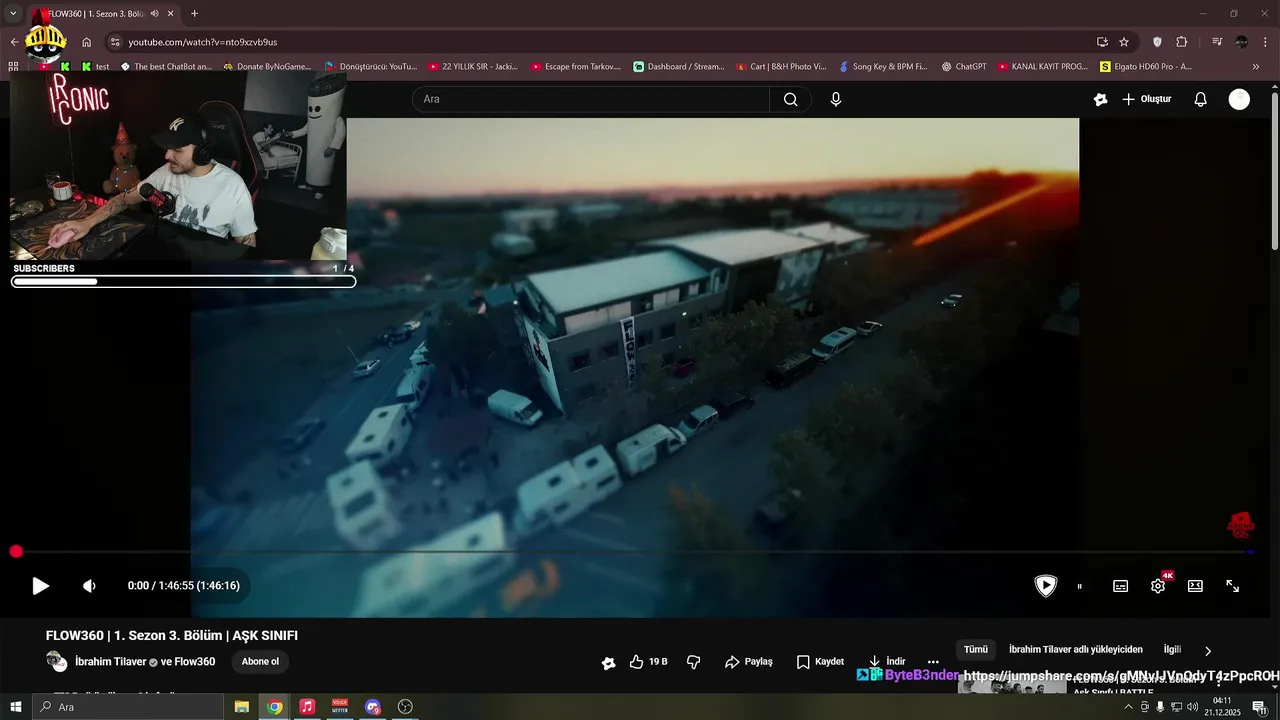The image size is (1280, 720).
Task: Open the ChatGPT bookmark
Action: point(964,67)
